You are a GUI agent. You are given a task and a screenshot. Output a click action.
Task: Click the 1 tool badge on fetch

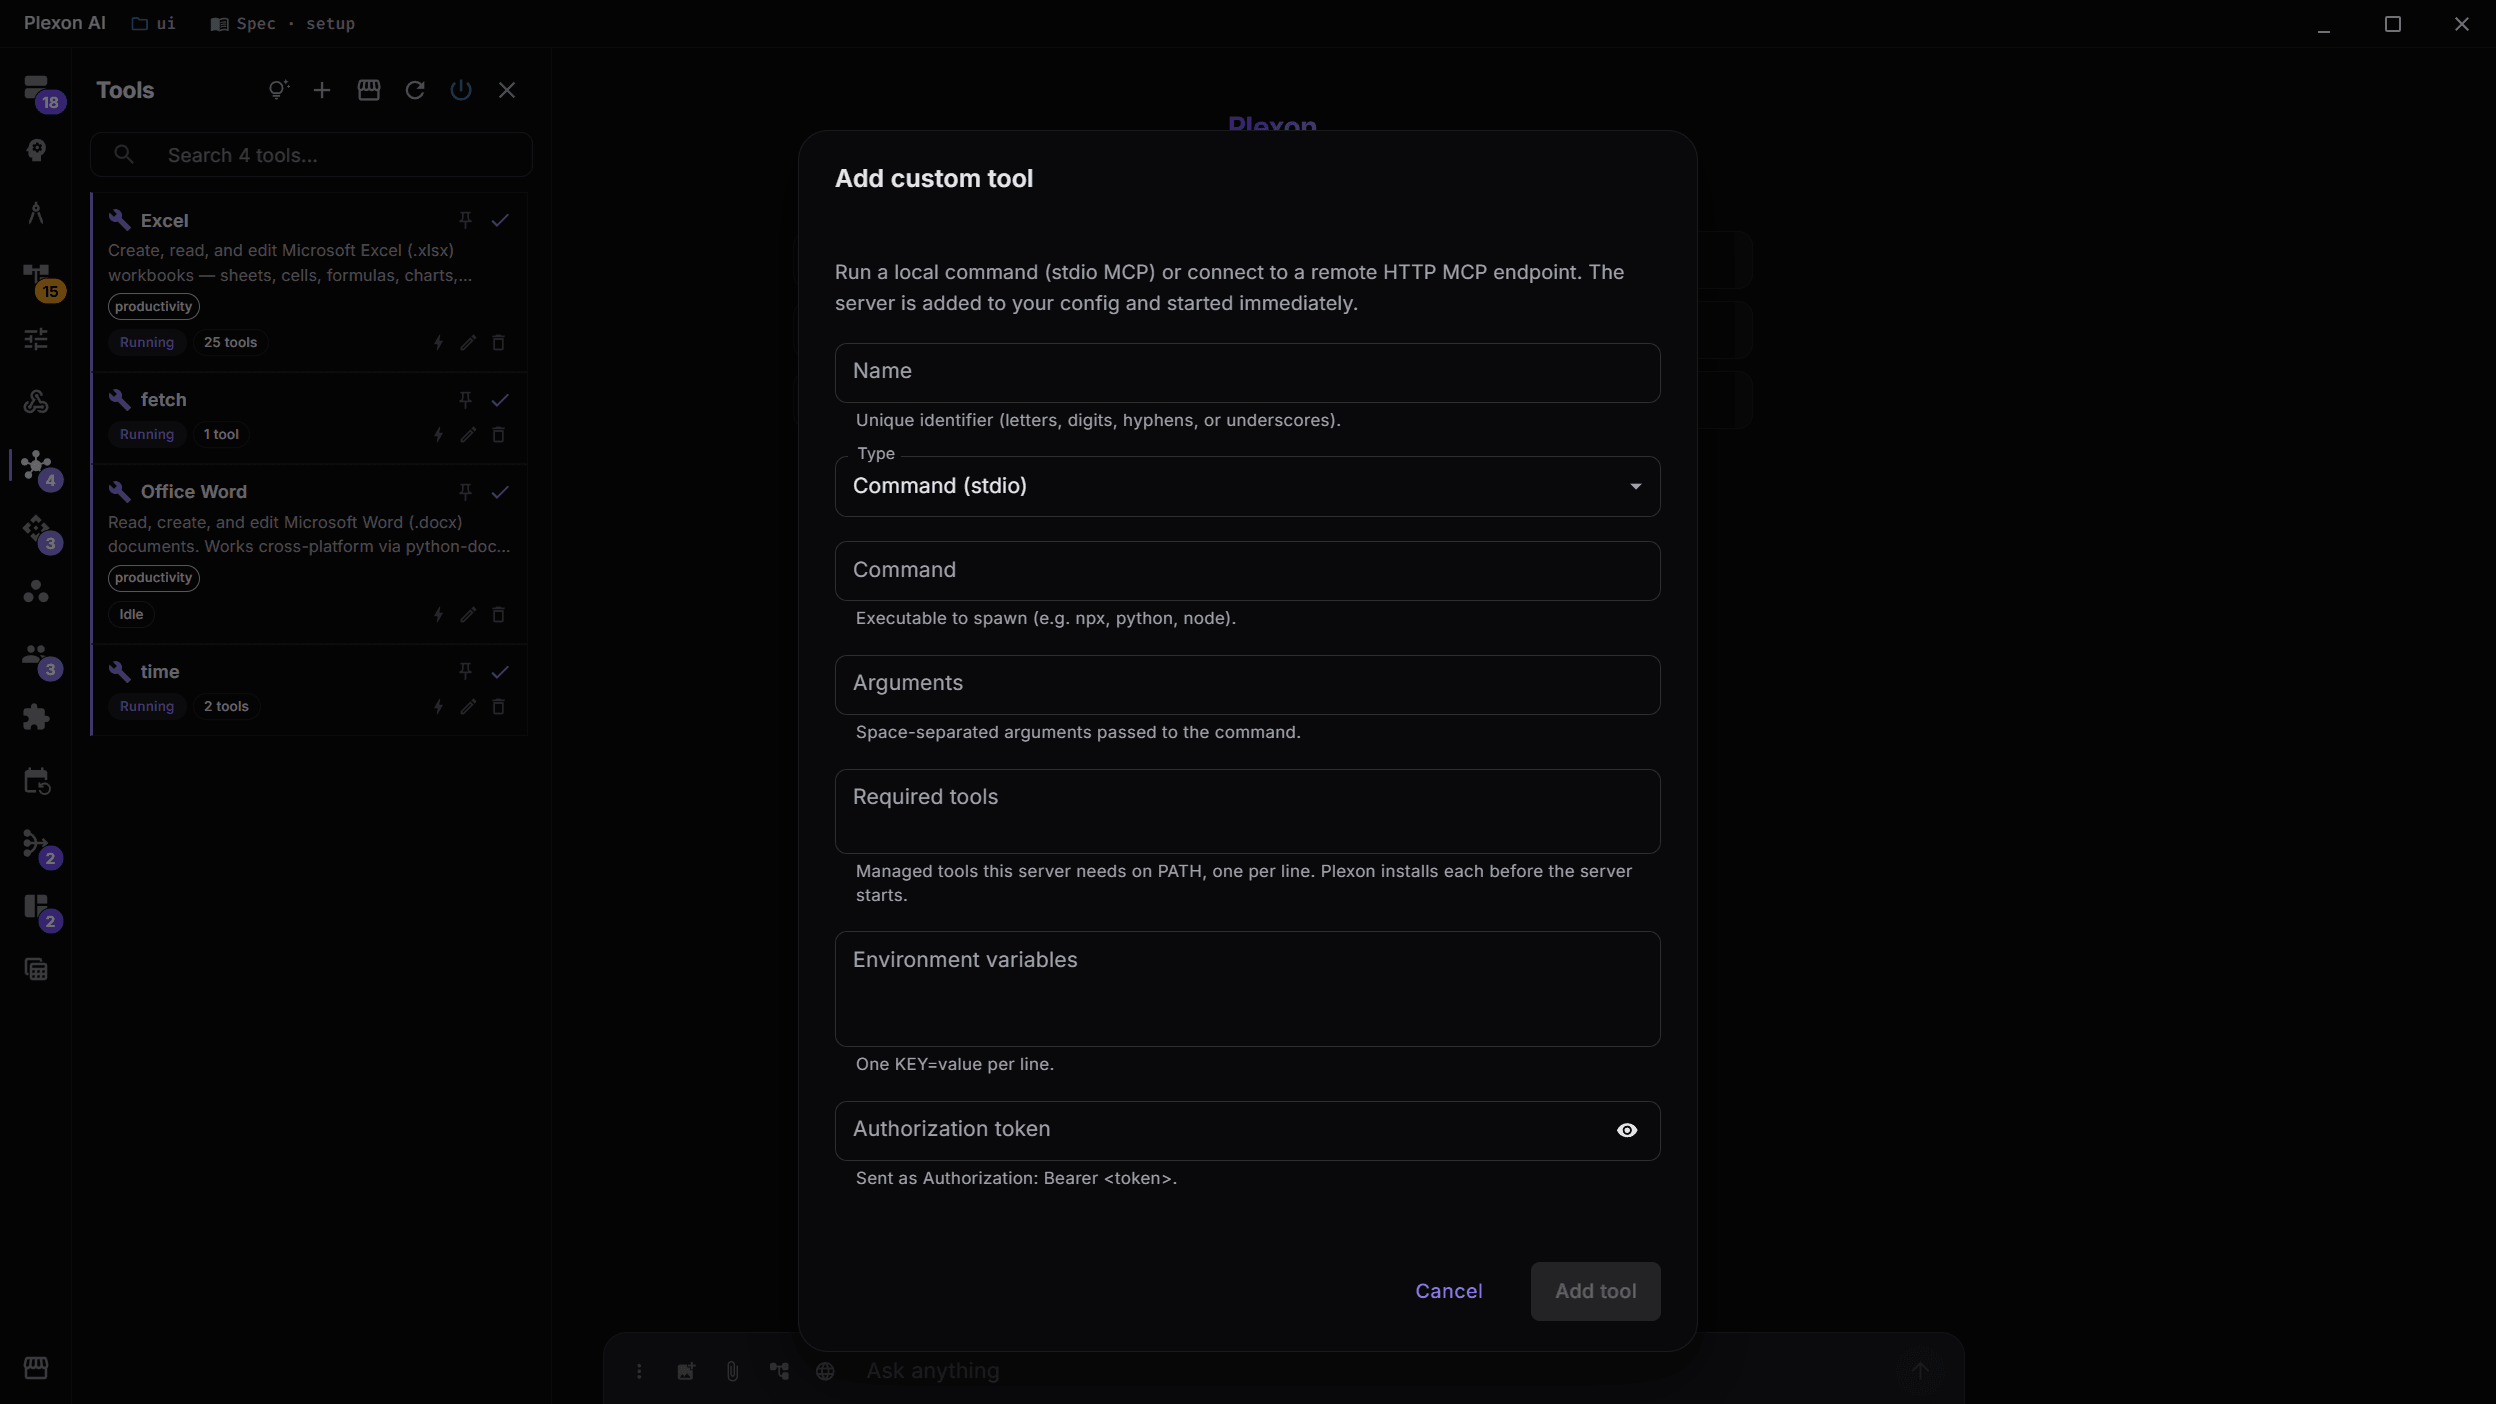pos(221,435)
